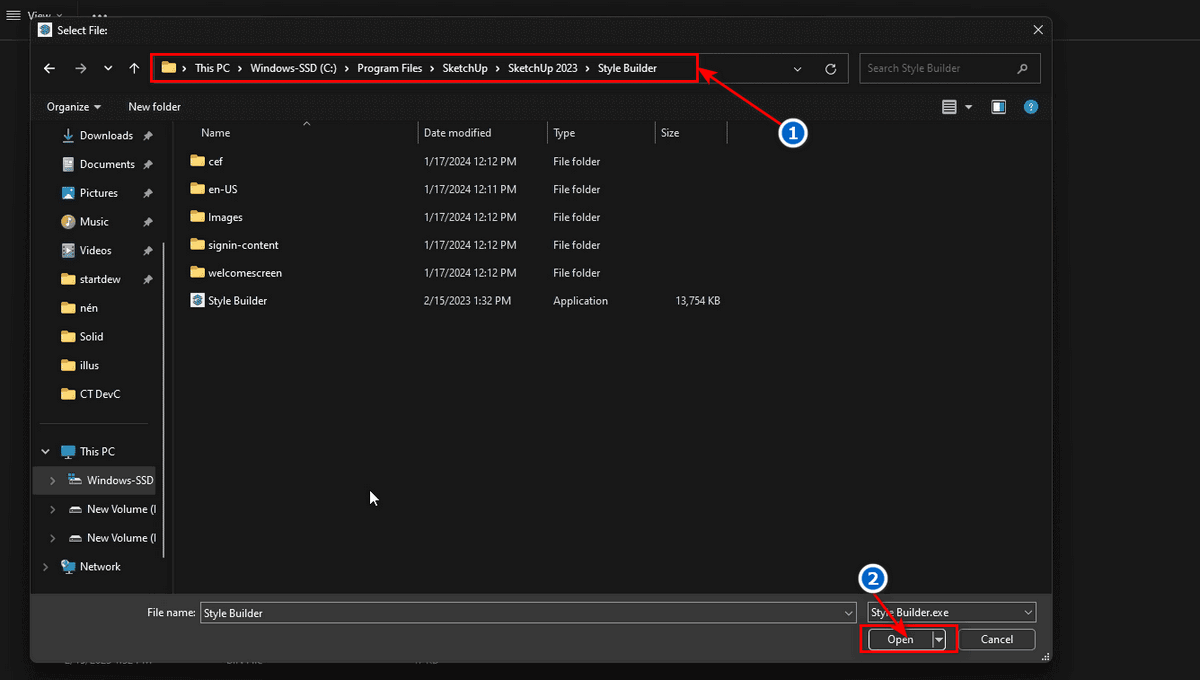Open the Help question mark icon
The image size is (1200, 680).
coord(1031,107)
